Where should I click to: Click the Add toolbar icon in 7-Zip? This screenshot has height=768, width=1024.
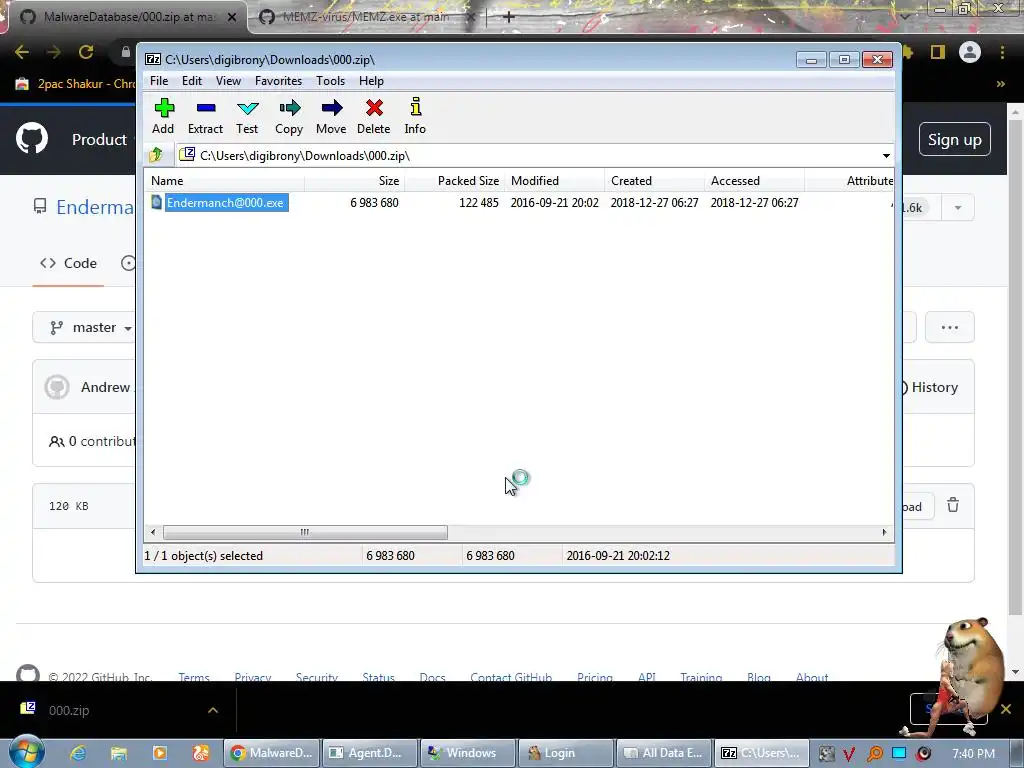tap(163, 116)
